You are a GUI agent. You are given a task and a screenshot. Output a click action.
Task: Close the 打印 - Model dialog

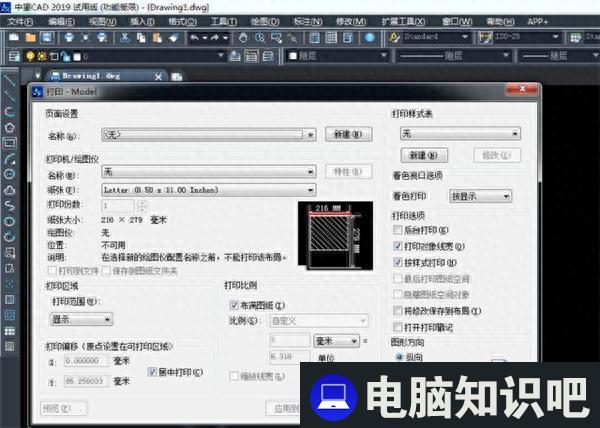click(x=522, y=90)
